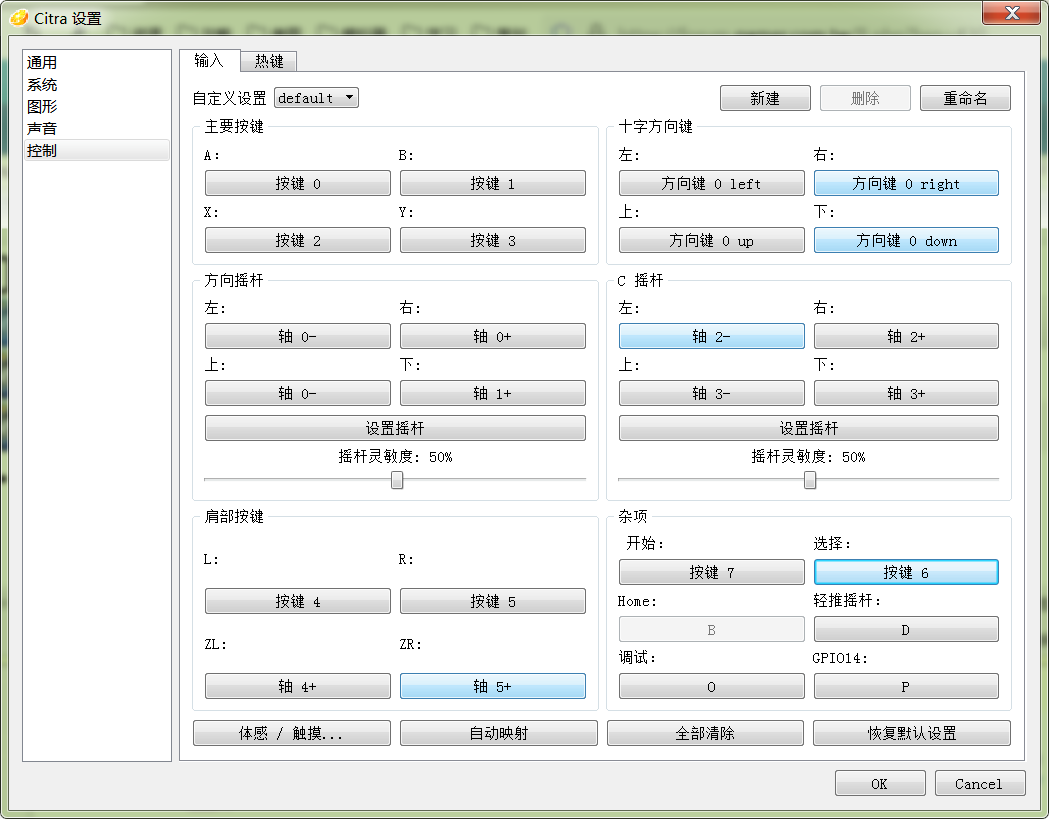The width and height of the screenshot is (1049, 819).
Task: Change D-pad up binding 方向键 0 up
Action: (x=711, y=240)
